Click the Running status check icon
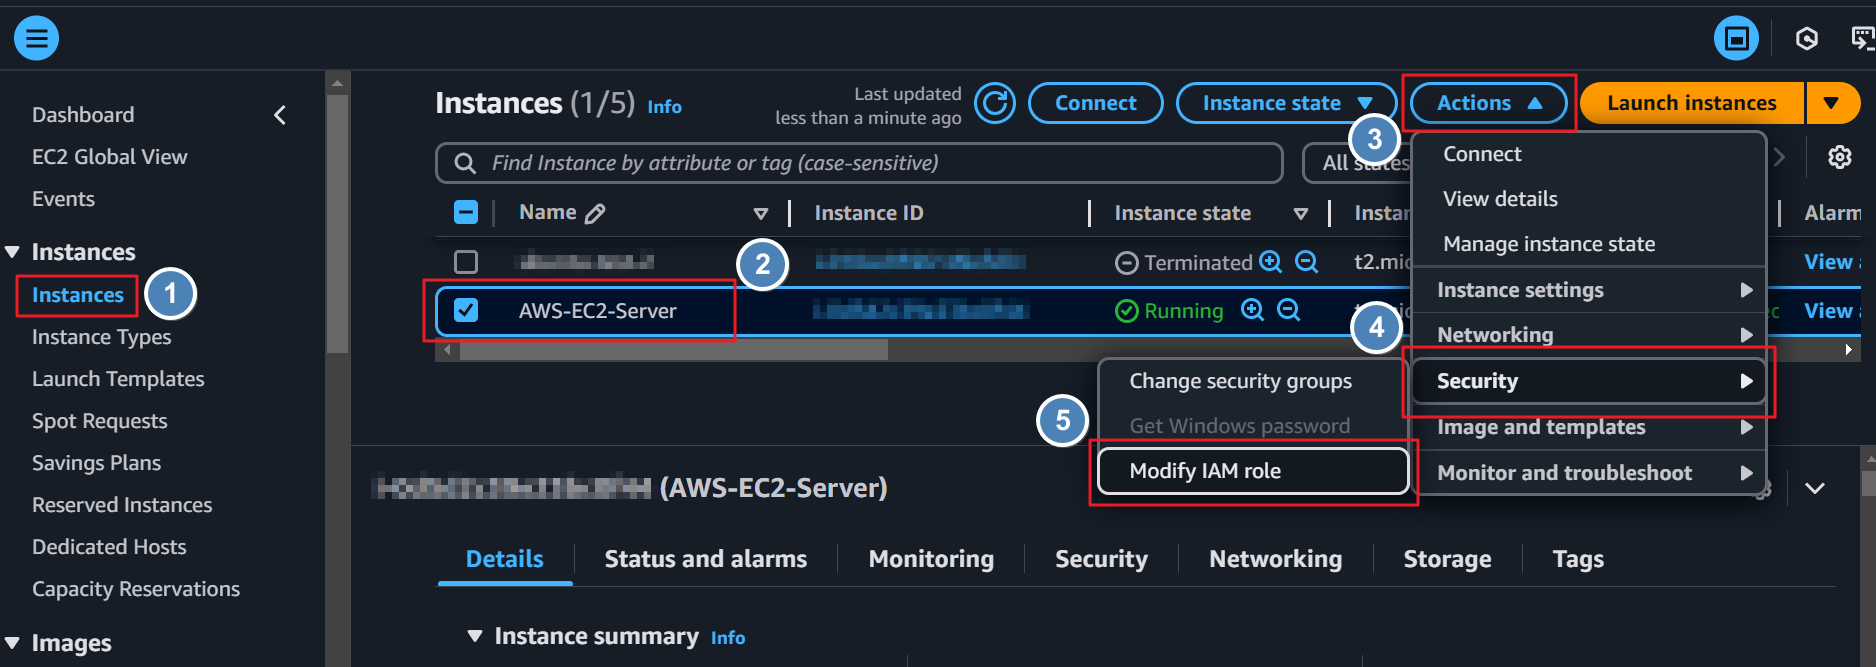Image resolution: width=1876 pixels, height=667 pixels. tap(1127, 311)
